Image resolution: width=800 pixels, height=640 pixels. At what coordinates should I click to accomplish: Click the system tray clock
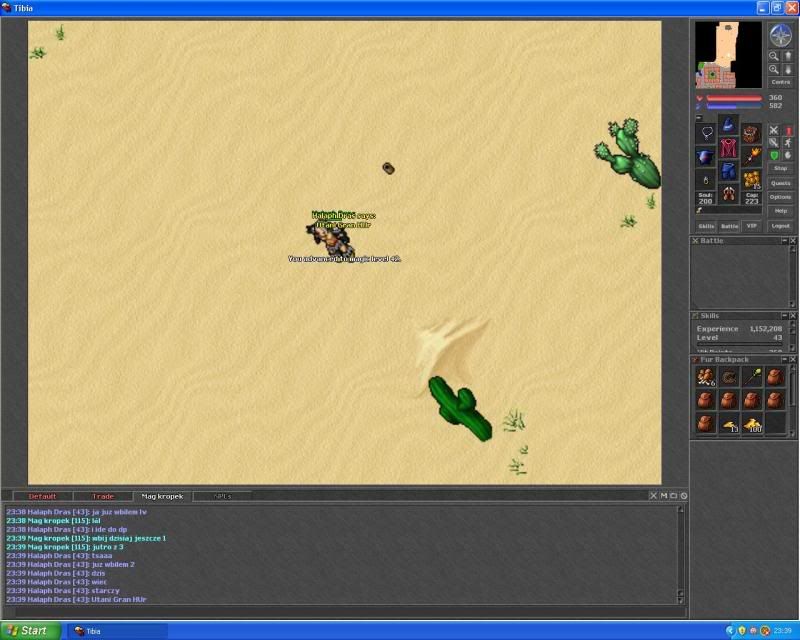783,631
